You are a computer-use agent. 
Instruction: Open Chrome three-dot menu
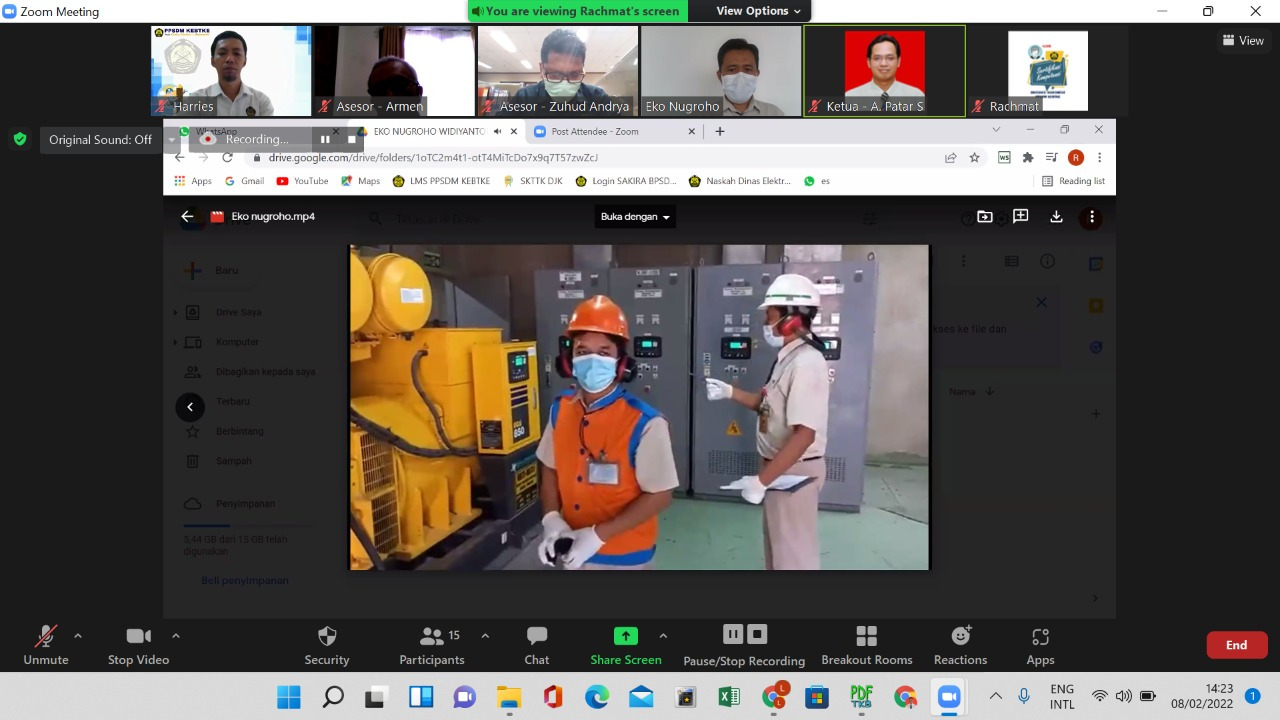1099,157
